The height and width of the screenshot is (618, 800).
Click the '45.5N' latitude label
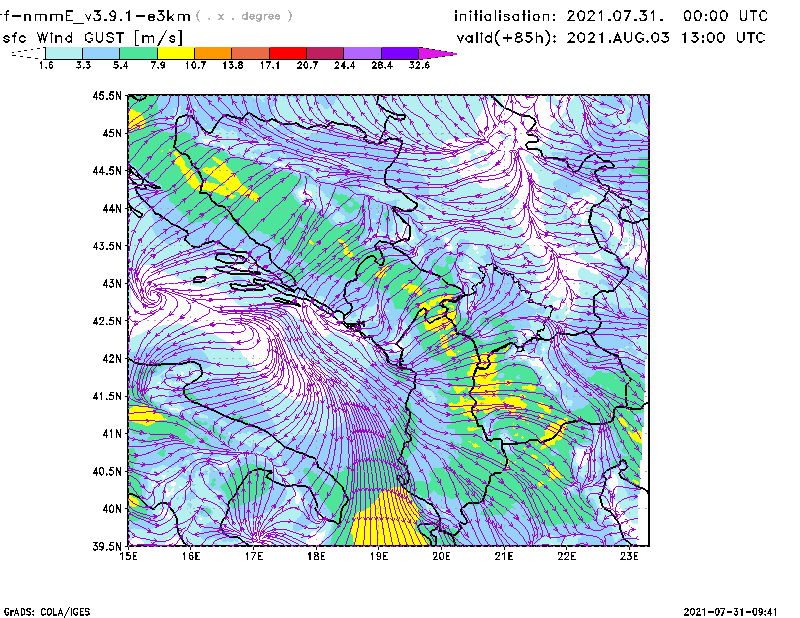(x=107, y=95)
